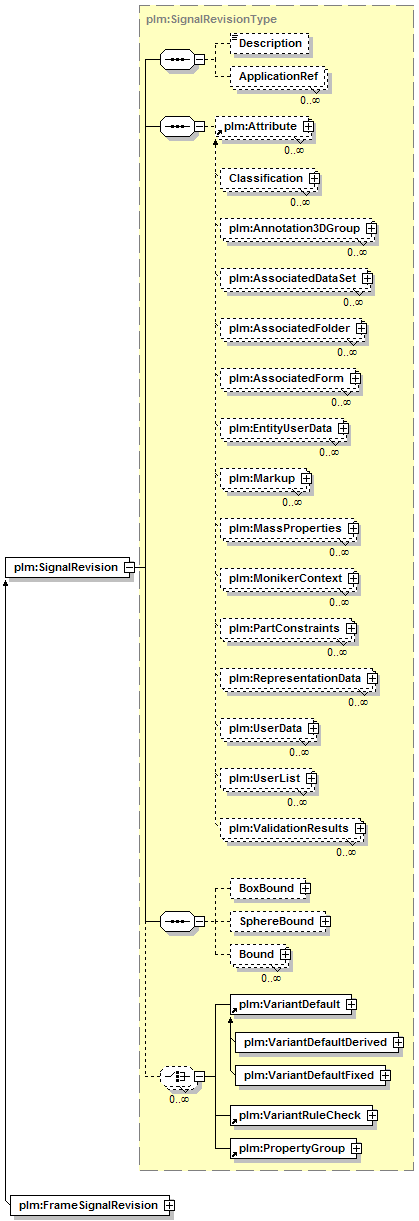
Task: Collapse the plm:SignalRevision node
Action: pyautogui.click(x=129, y=568)
